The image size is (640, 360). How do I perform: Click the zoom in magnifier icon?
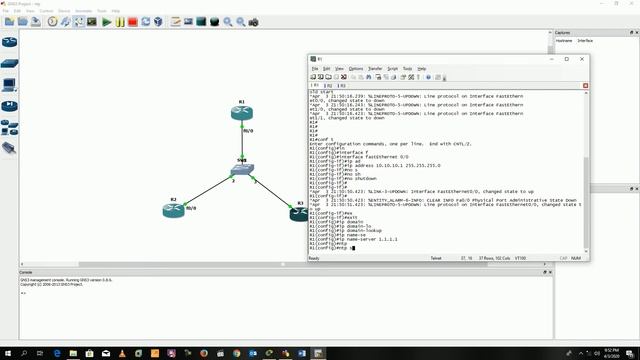point(228,22)
